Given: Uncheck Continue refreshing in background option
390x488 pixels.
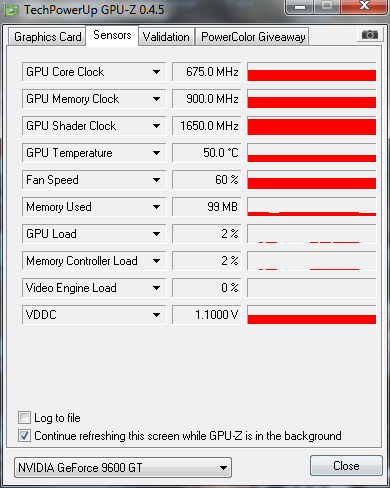Looking at the screenshot, I should coord(24,435).
